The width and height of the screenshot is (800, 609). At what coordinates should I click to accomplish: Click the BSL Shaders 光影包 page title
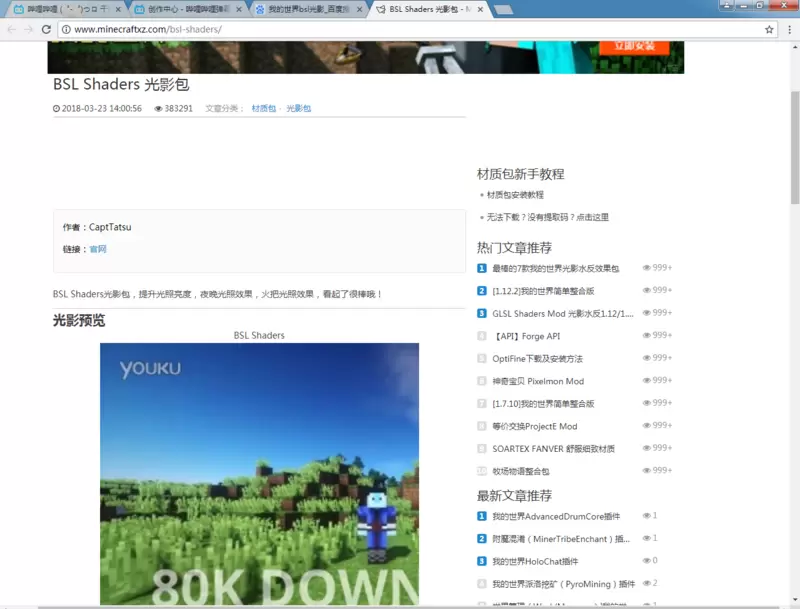click(121, 84)
